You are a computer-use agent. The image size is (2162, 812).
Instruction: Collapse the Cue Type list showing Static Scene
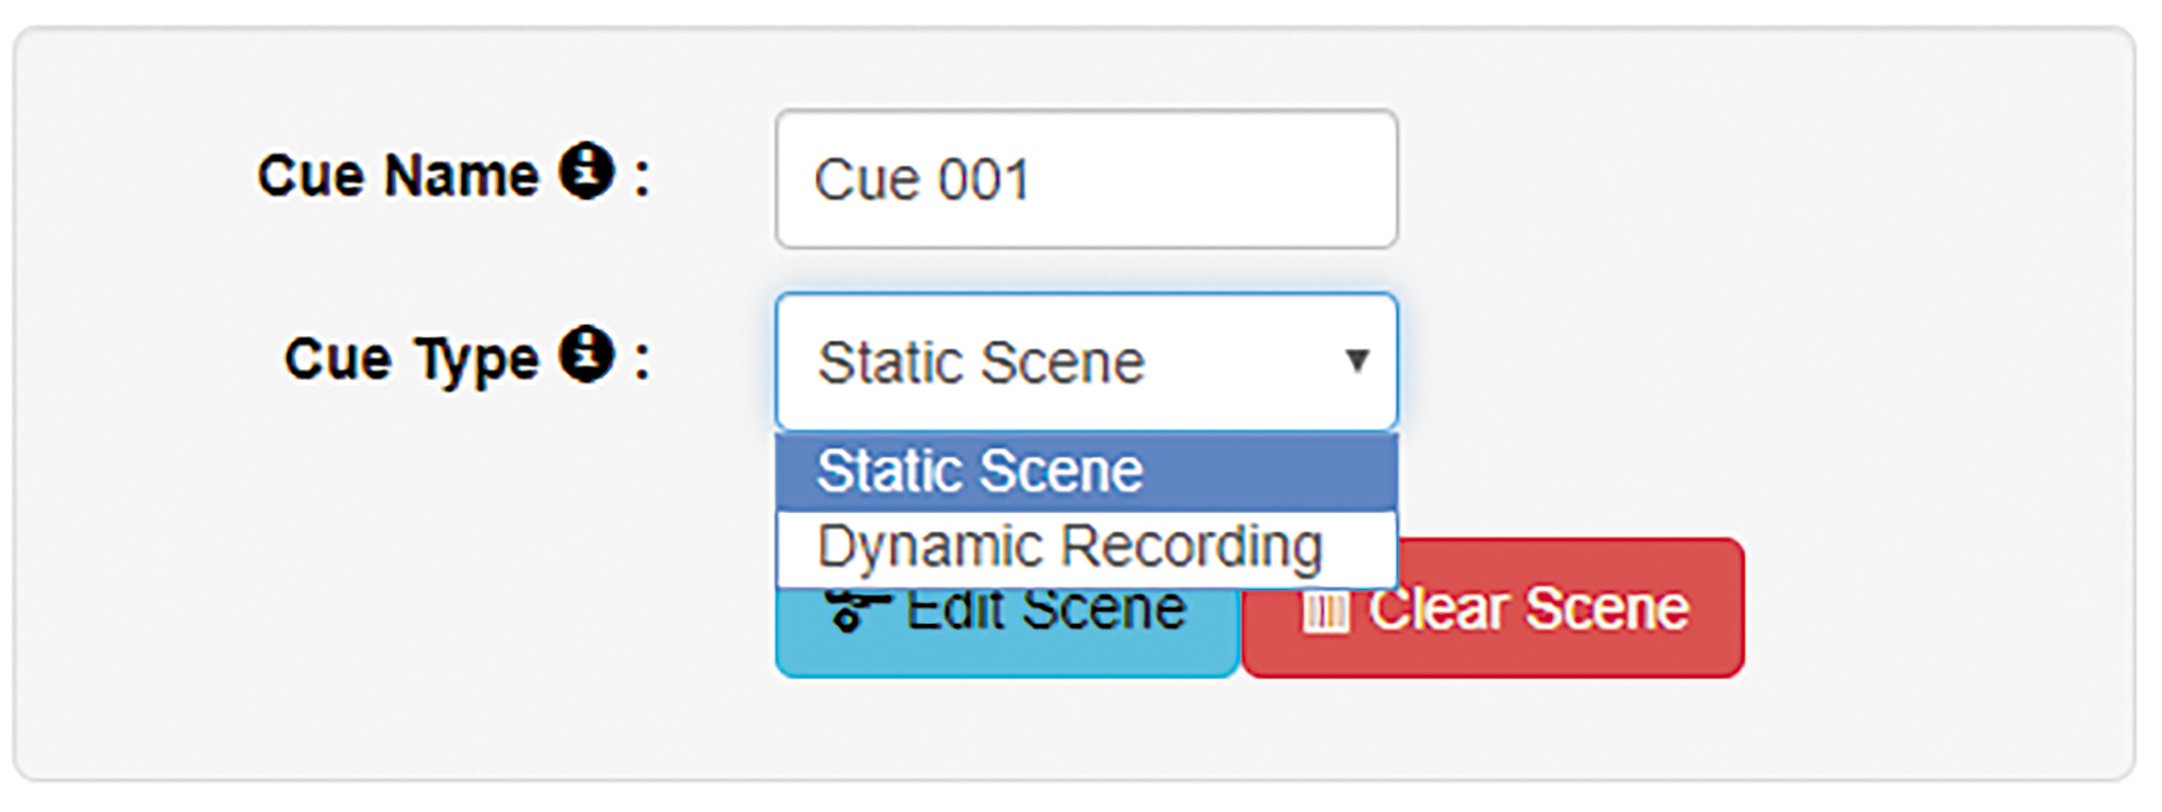pyautogui.click(x=1087, y=362)
